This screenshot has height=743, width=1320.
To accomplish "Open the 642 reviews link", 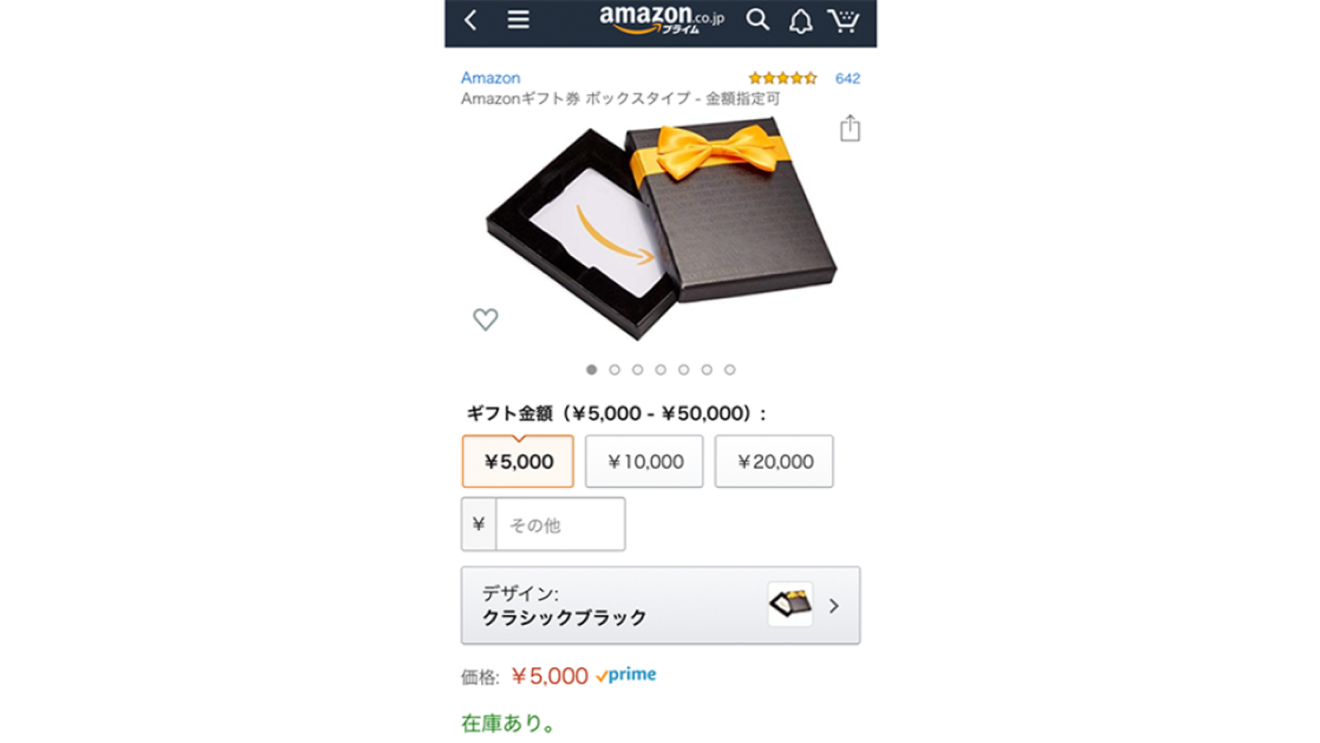I will pyautogui.click(x=848, y=78).
